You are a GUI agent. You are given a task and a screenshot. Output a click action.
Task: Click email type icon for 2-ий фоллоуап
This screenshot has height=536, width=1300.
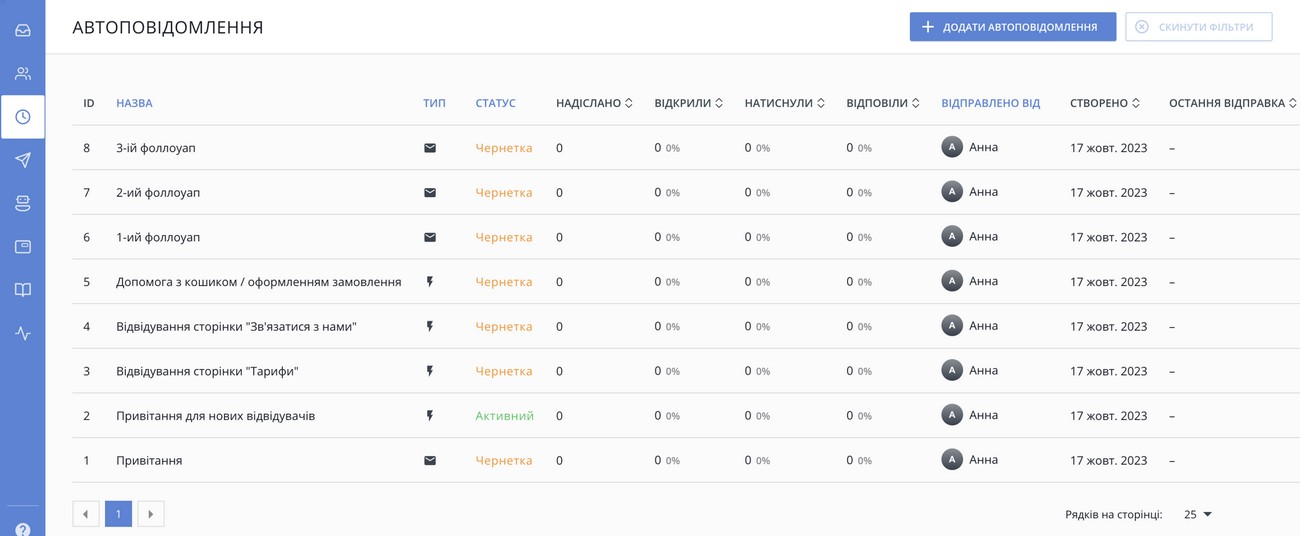tap(430, 192)
